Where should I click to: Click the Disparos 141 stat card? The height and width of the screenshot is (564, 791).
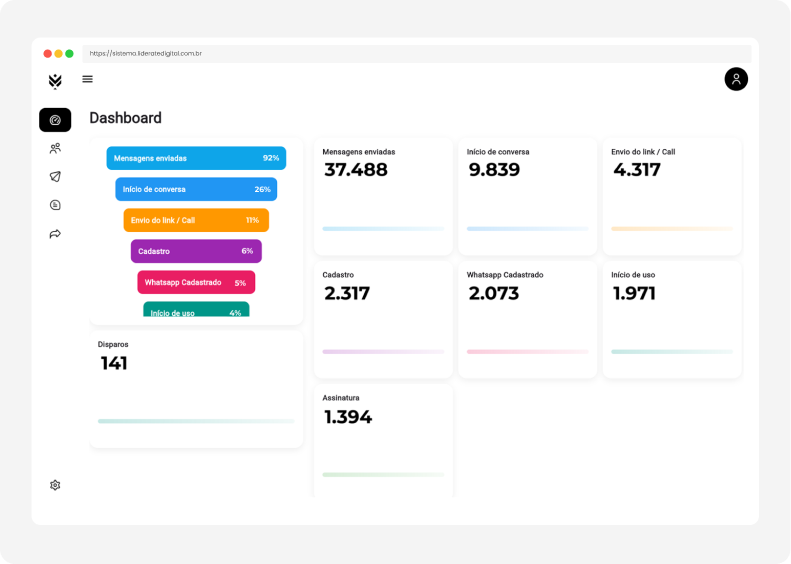(x=196, y=390)
